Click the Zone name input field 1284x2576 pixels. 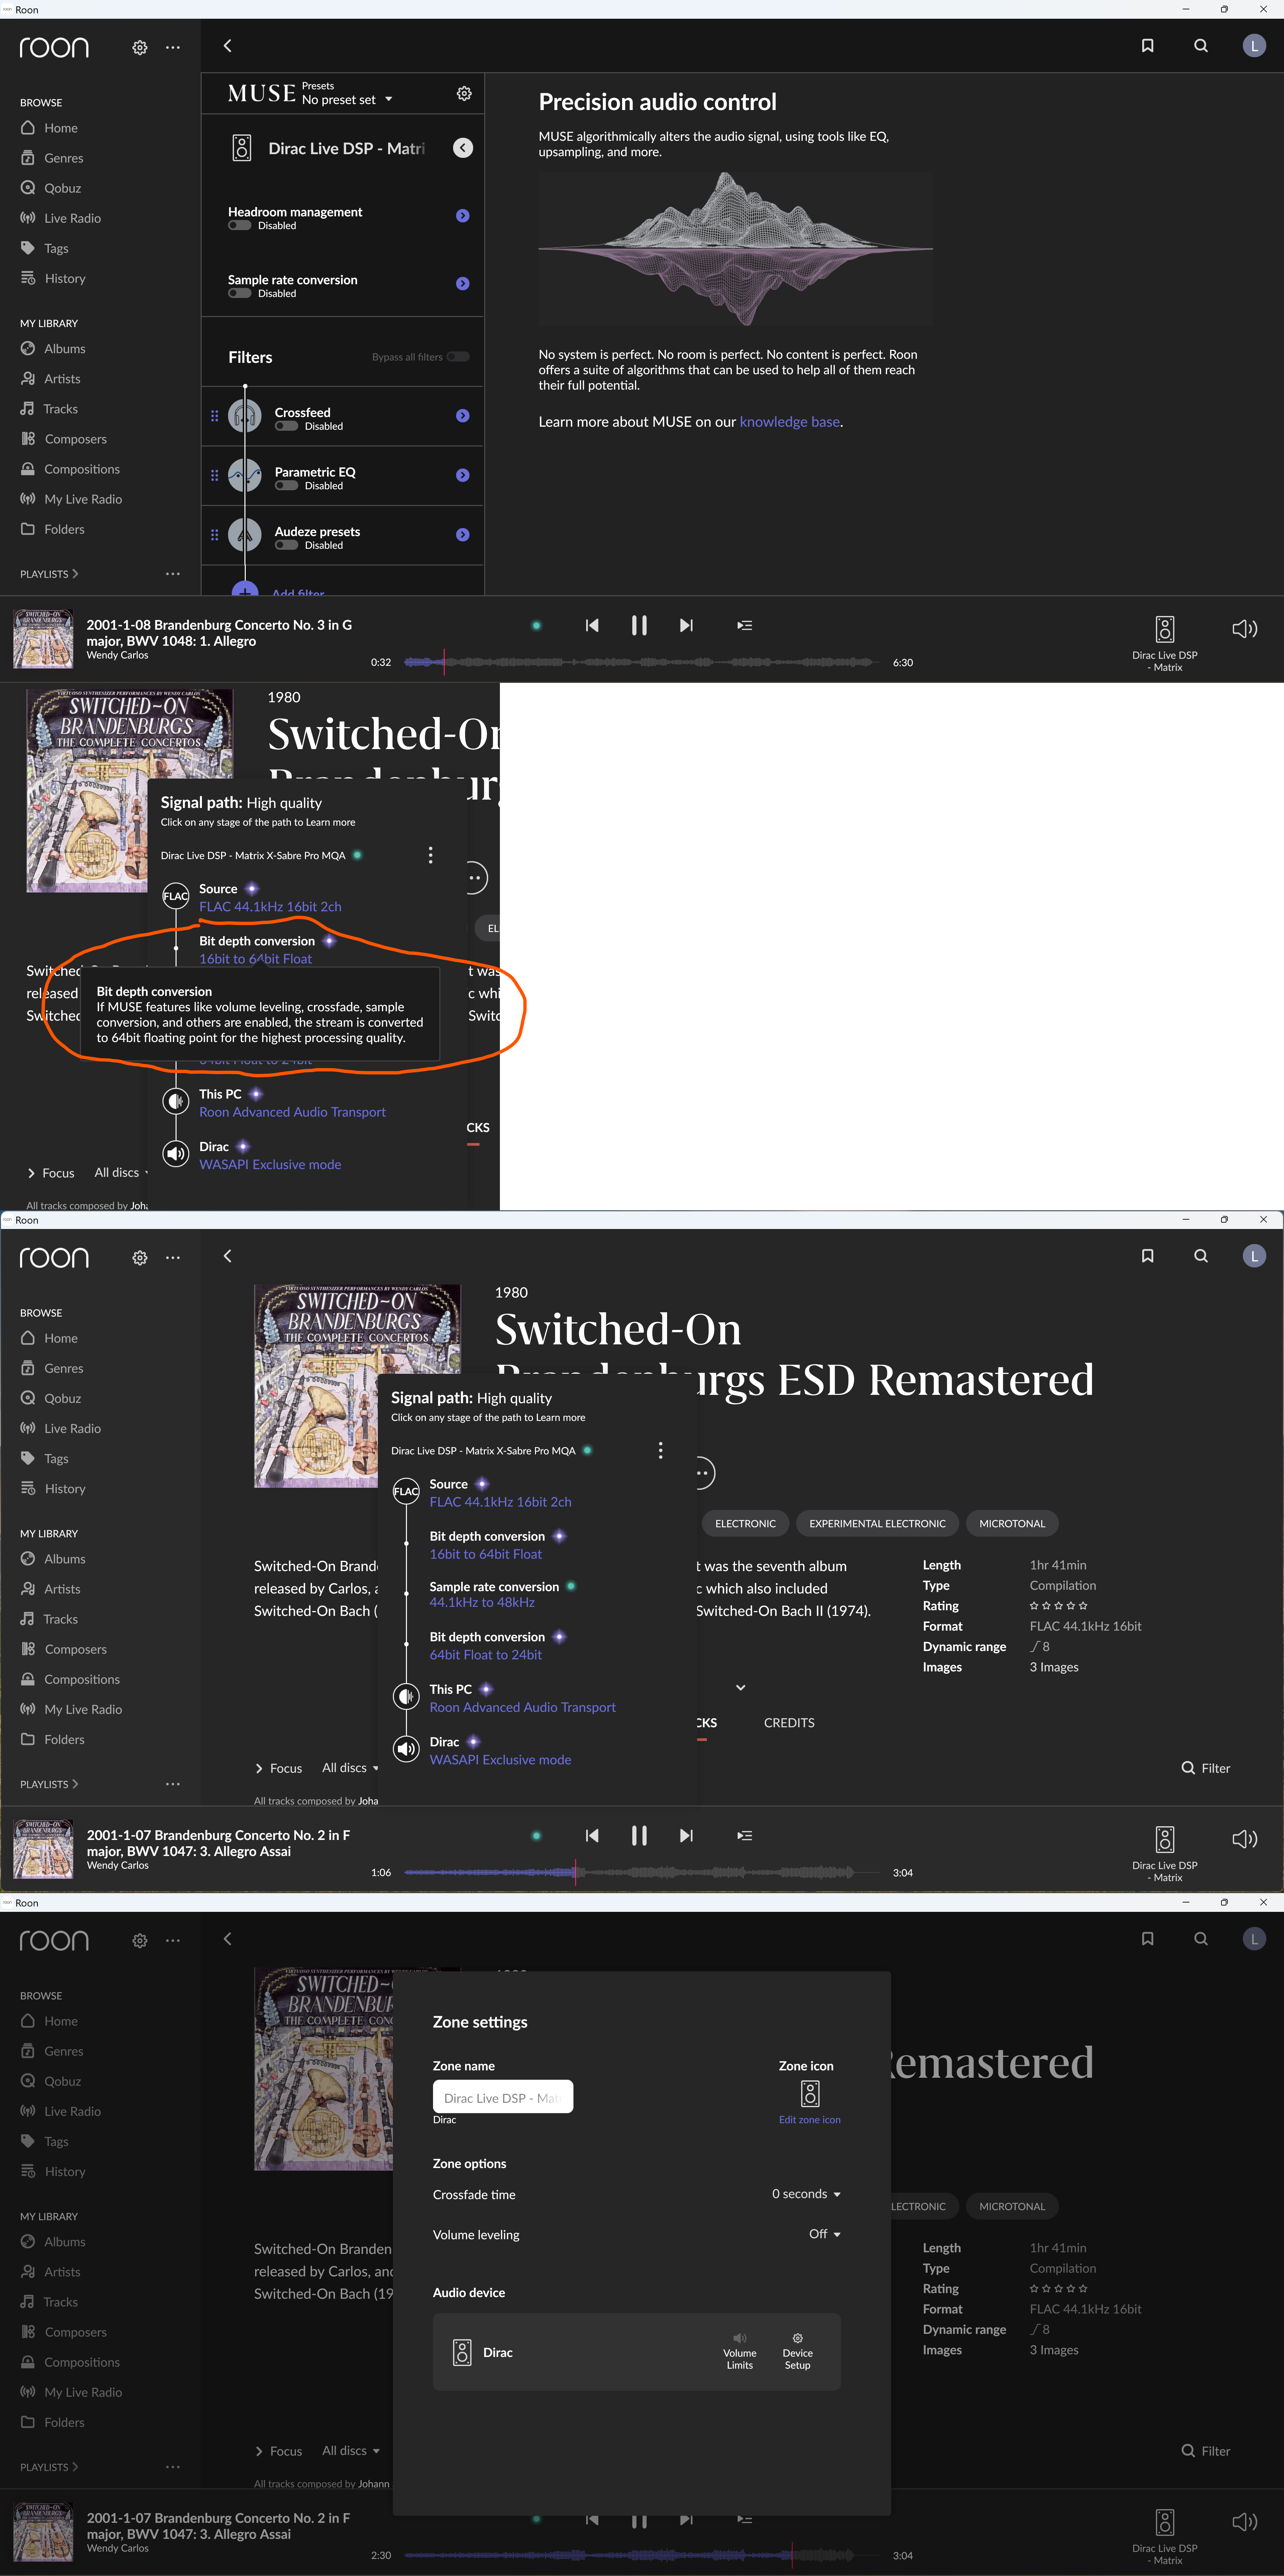(x=503, y=2097)
